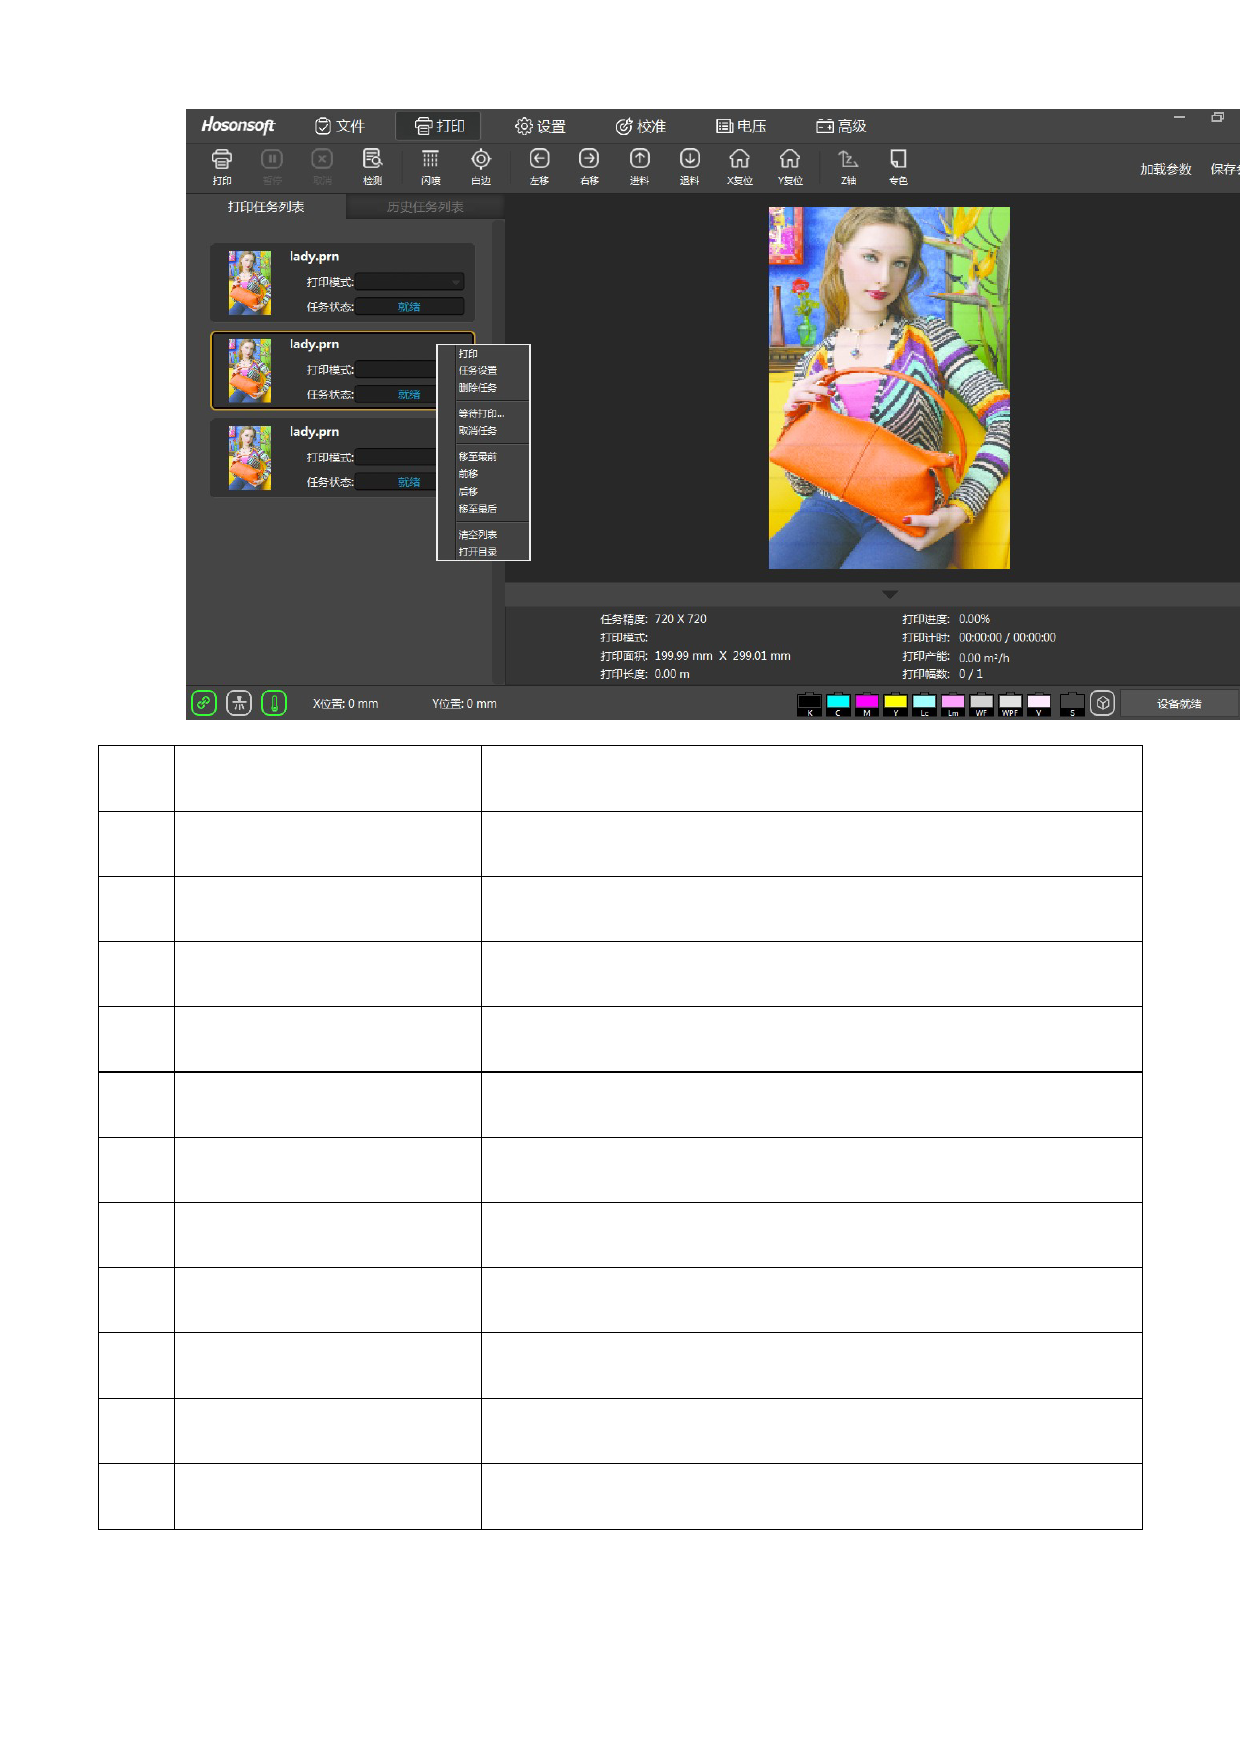
Task: Click the 白边 (white margin) toolbar icon
Action: coord(481,165)
